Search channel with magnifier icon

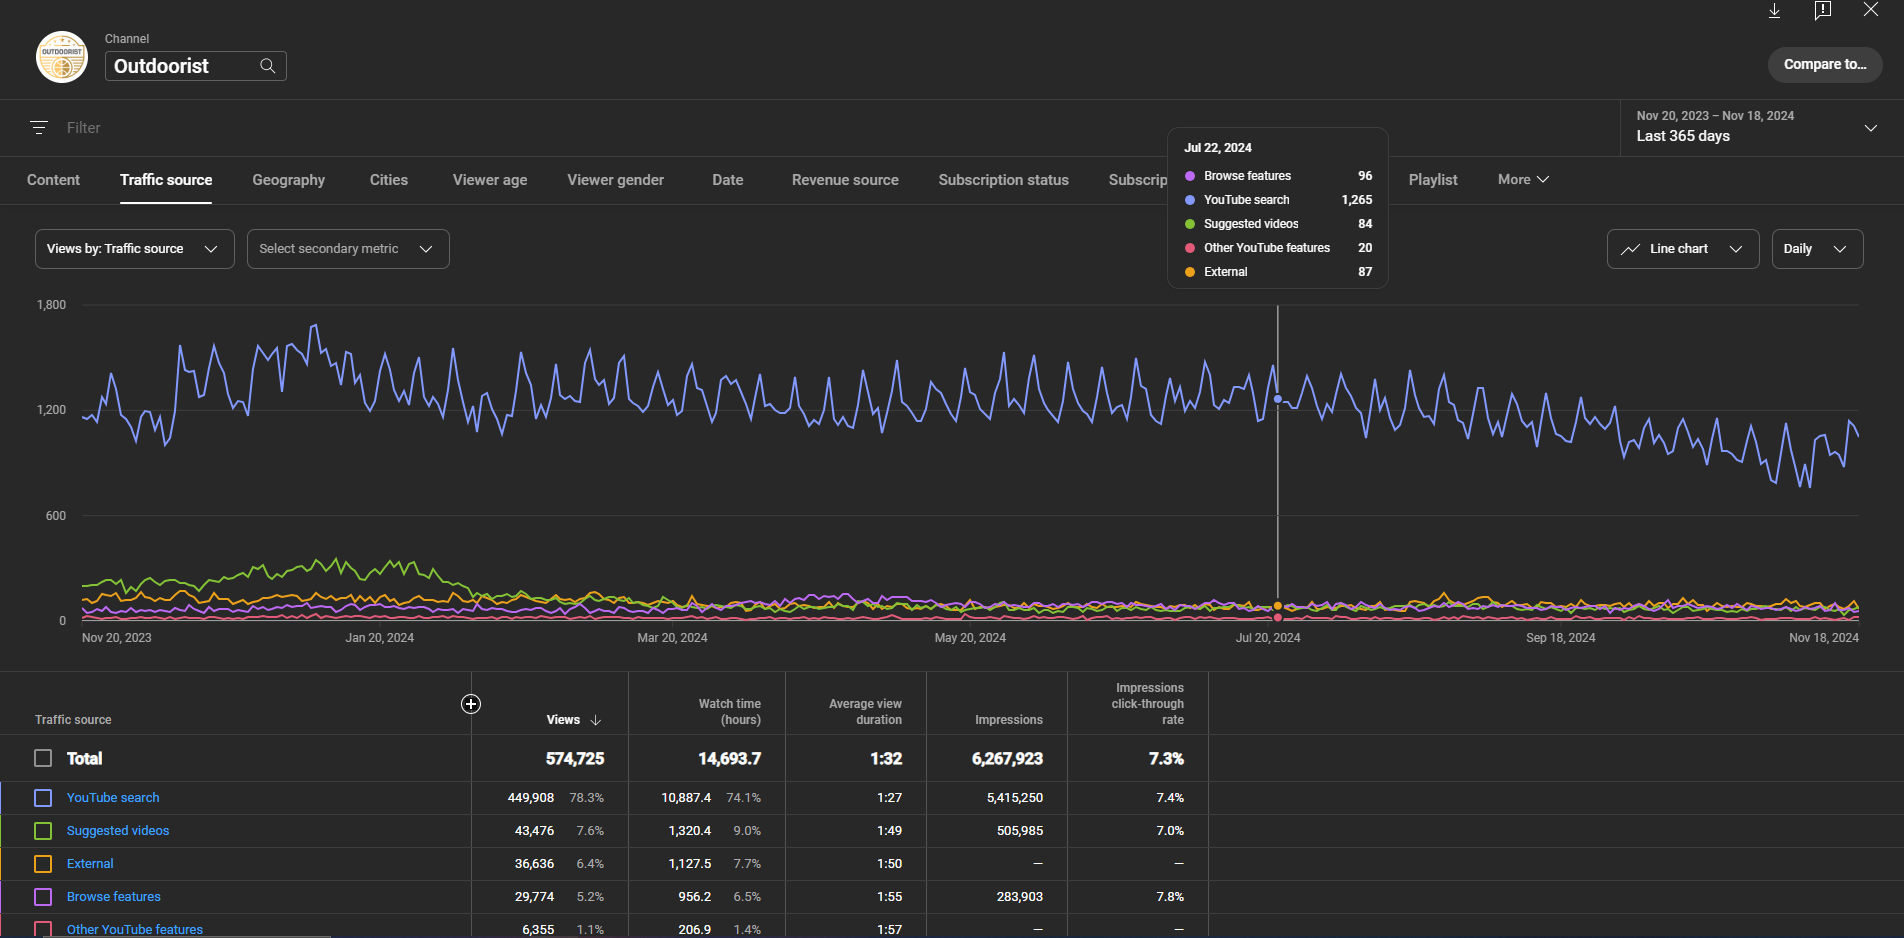[267, 66]
